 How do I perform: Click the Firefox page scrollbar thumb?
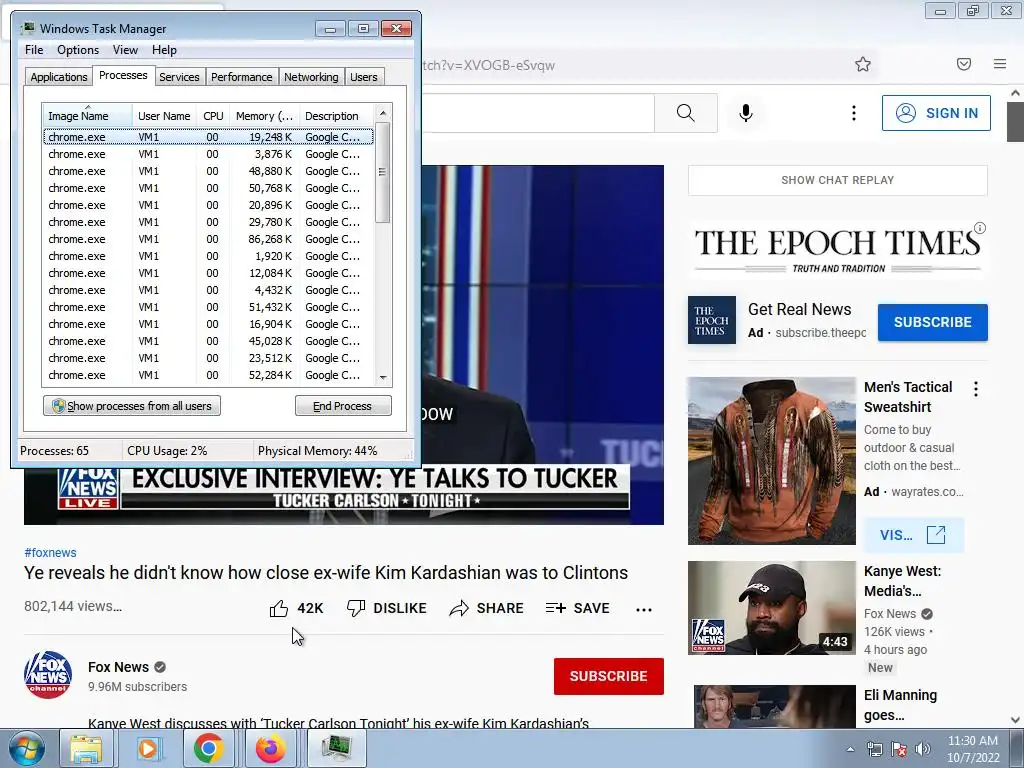pos(1015,121)
